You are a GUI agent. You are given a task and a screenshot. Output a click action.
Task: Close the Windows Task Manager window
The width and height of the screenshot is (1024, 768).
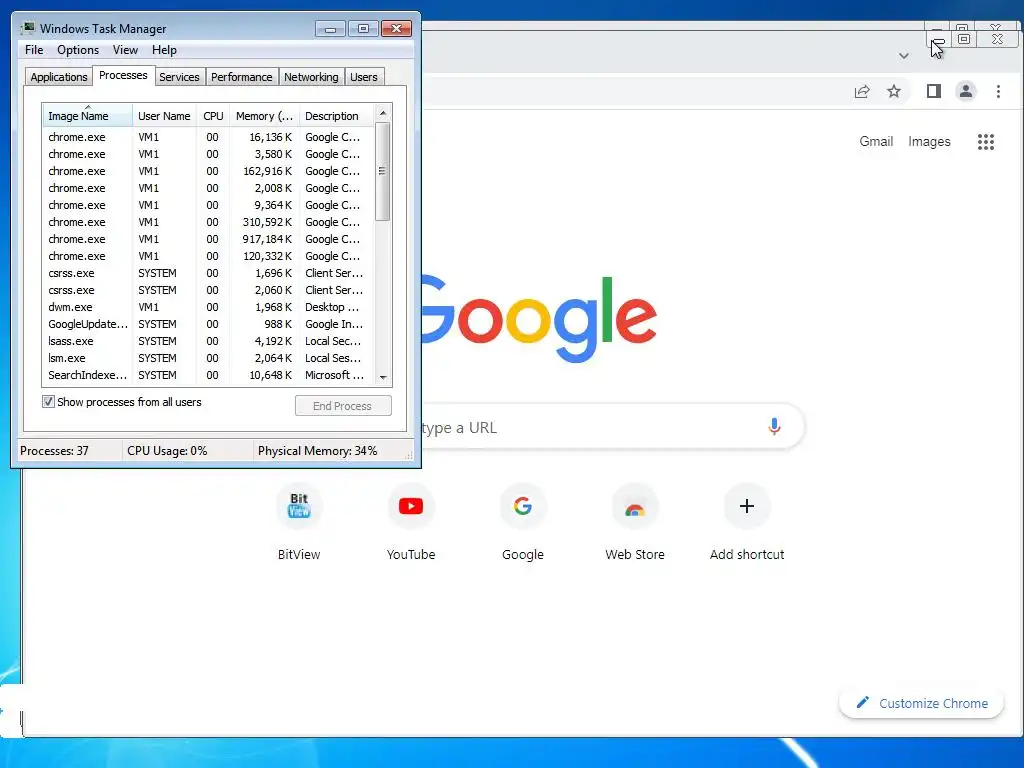(x=396, y=29)
